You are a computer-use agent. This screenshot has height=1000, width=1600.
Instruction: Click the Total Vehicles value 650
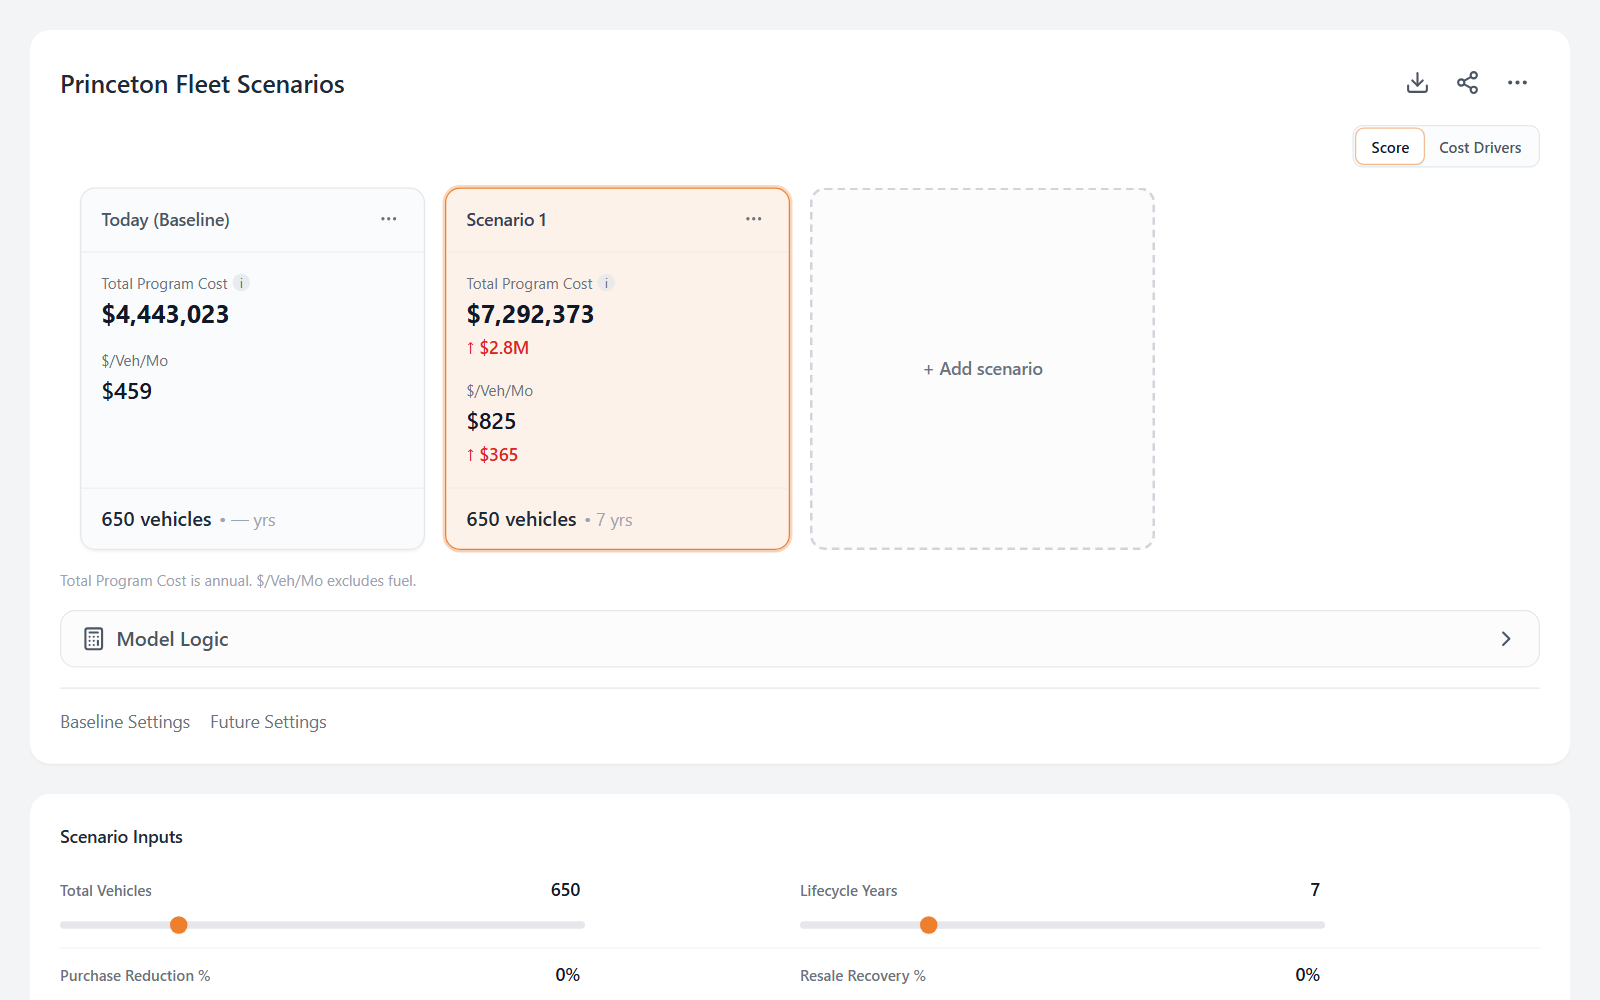point(565,890)
